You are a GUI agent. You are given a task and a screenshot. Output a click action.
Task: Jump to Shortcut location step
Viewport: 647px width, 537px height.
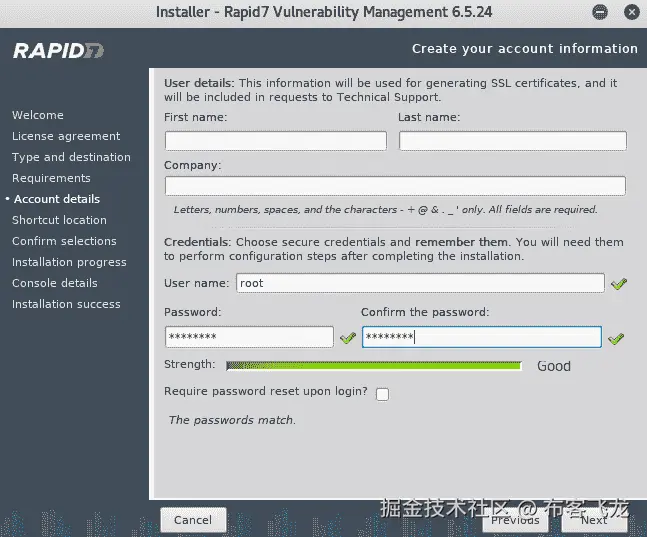pos(59,220)
